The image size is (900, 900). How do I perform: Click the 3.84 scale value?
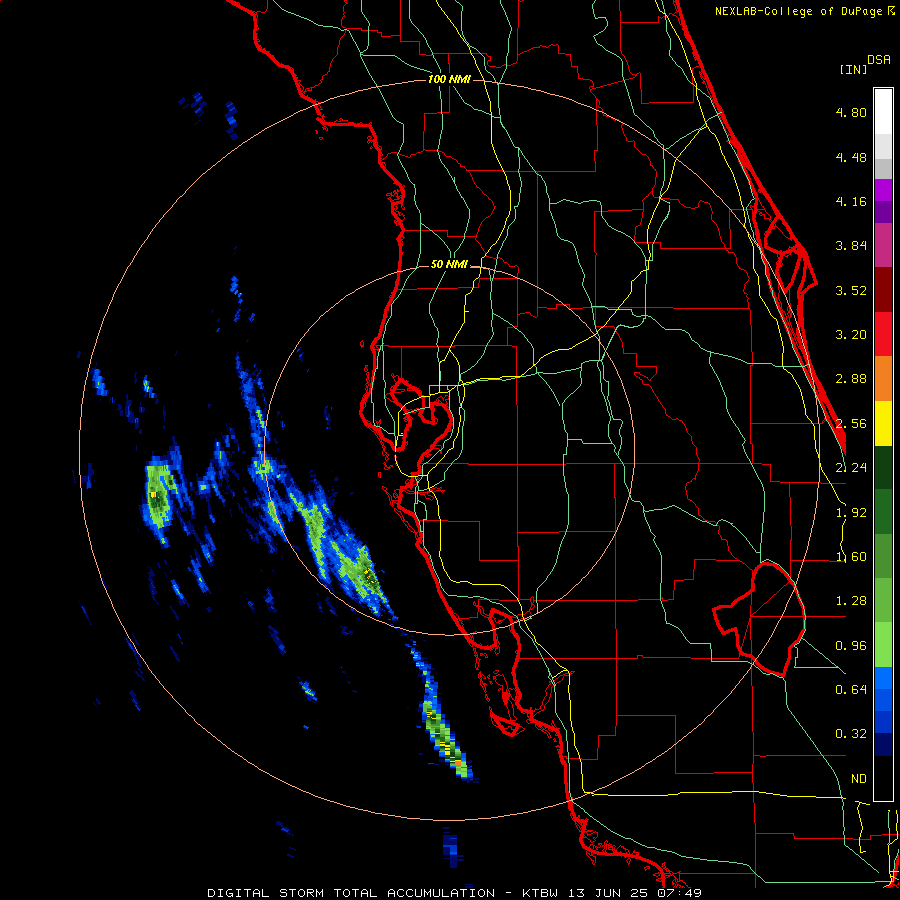point(851,246)
